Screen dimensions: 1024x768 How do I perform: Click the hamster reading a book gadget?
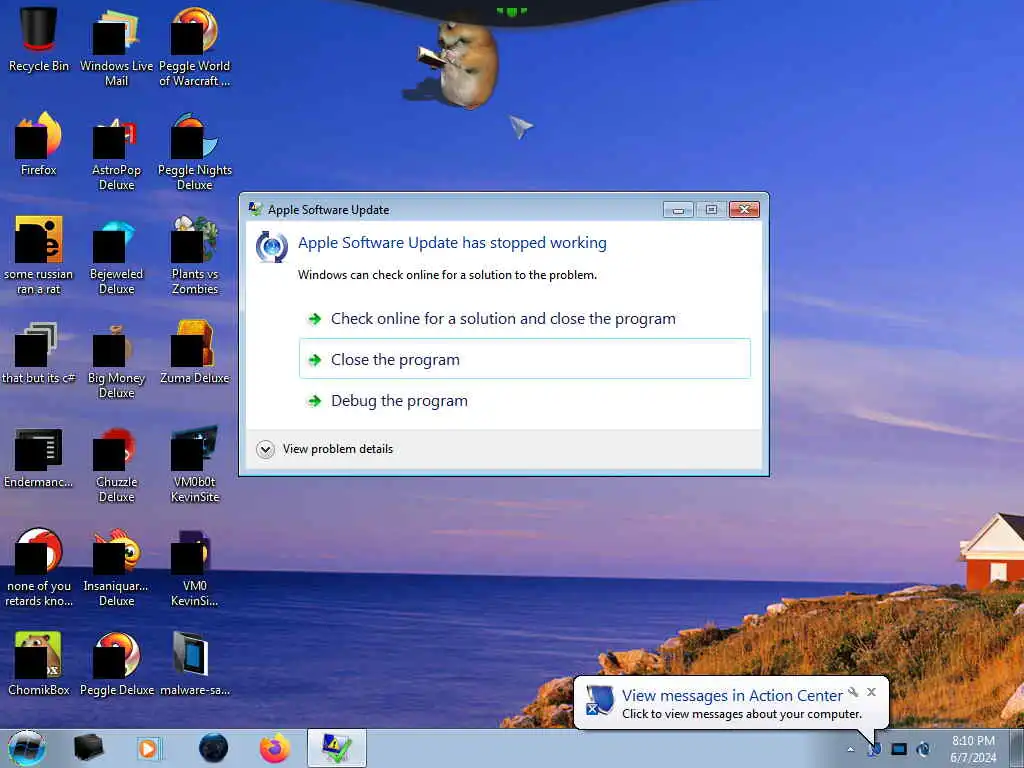pos(459,63)
